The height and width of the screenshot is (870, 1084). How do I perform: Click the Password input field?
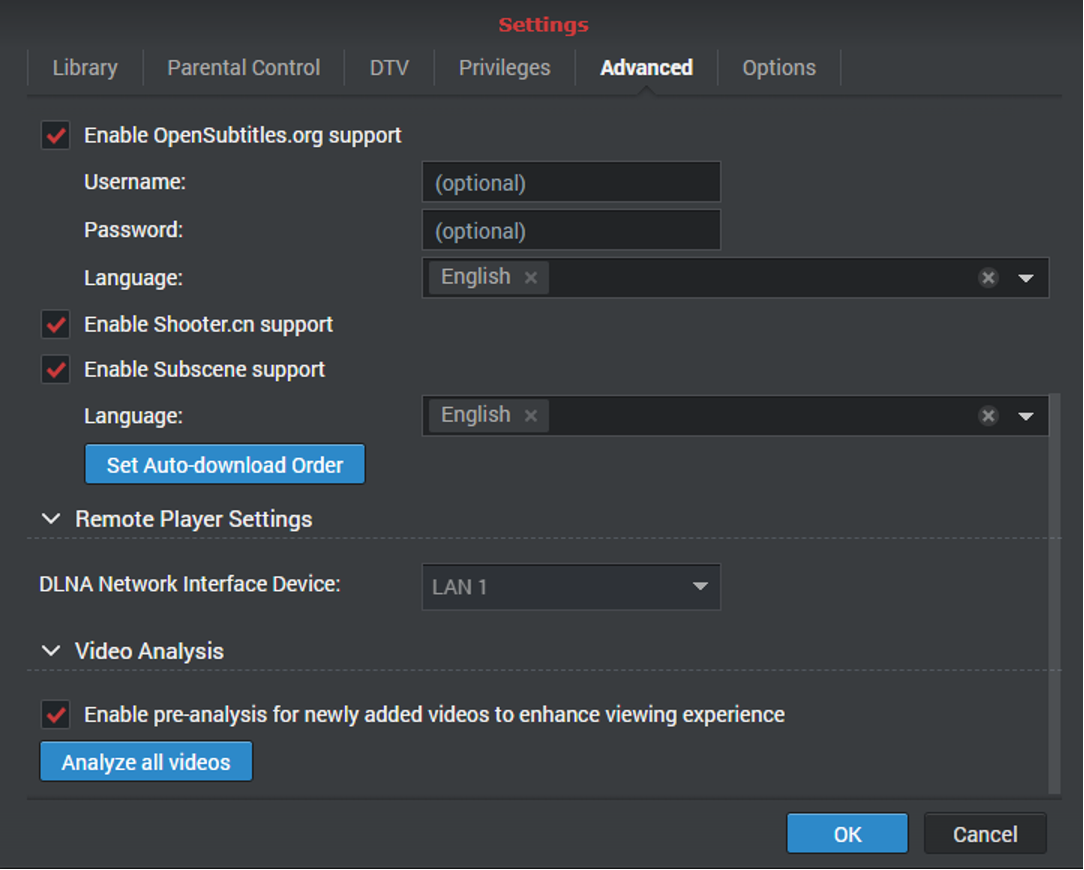tap(571, 230)
